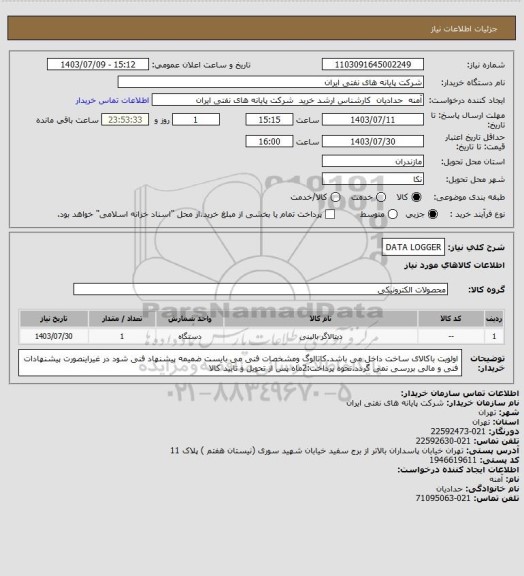Select the خدمت radio button
The width and height of the screenshot is (524, 576).
click(x=381, y=197)
